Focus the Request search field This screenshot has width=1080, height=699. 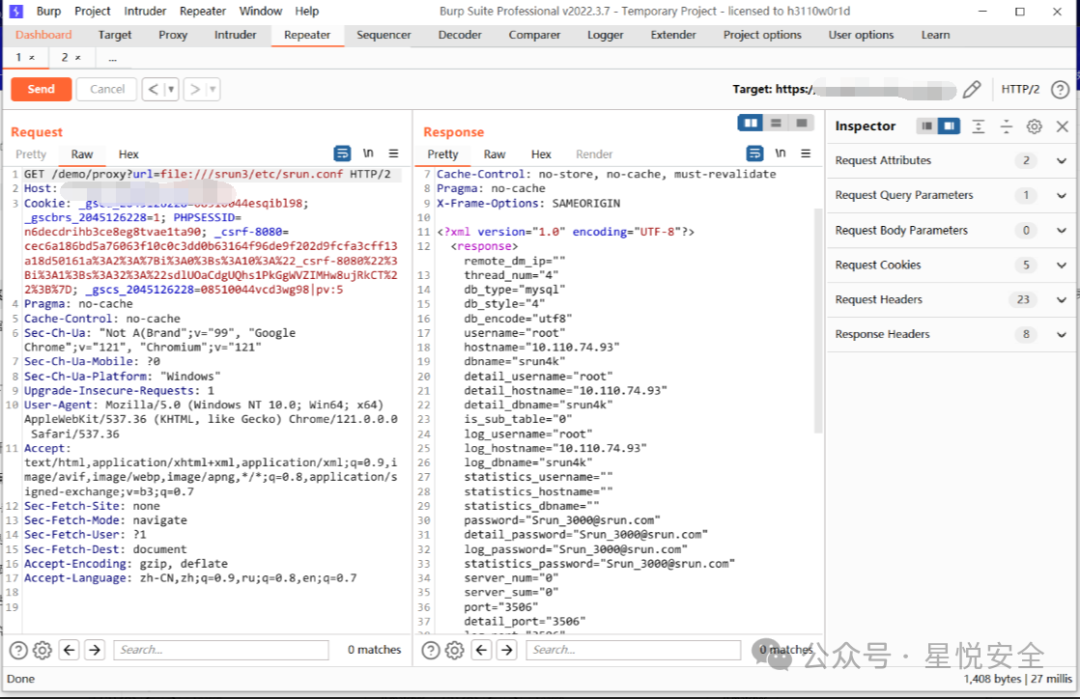[x=221, y=649]
